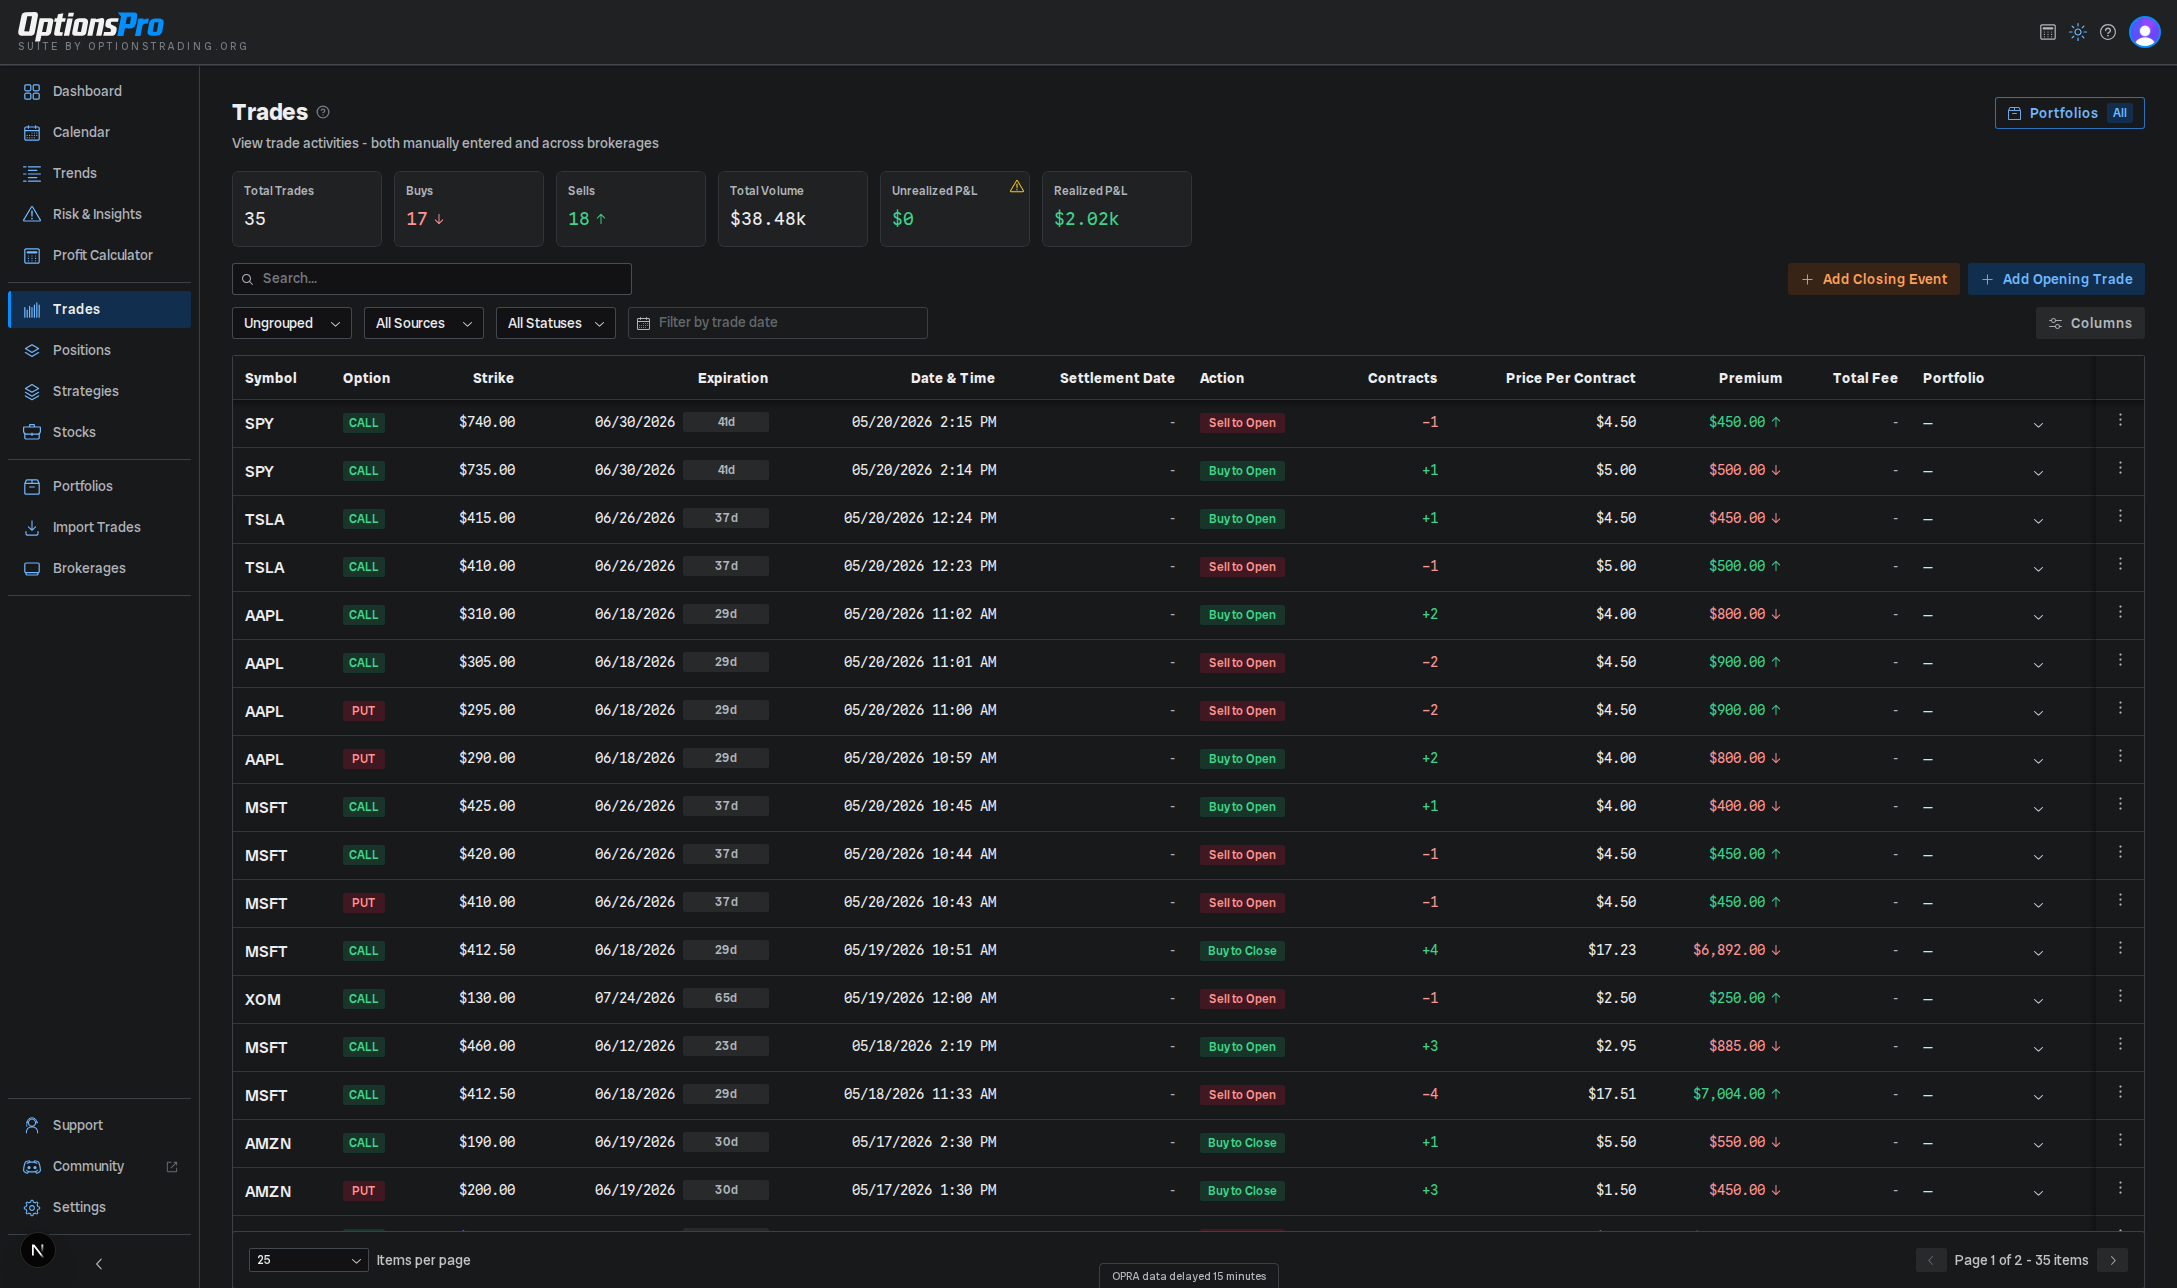
Task: Open Stocks in sidebar
Action: click(99, 432)
